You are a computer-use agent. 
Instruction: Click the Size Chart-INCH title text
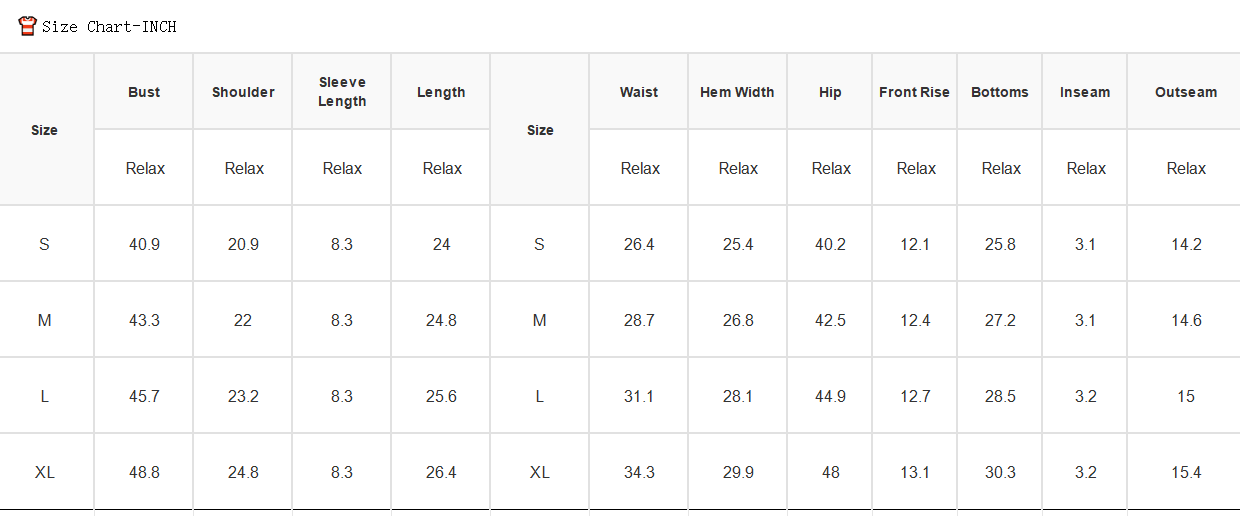(x=109, y=27)
